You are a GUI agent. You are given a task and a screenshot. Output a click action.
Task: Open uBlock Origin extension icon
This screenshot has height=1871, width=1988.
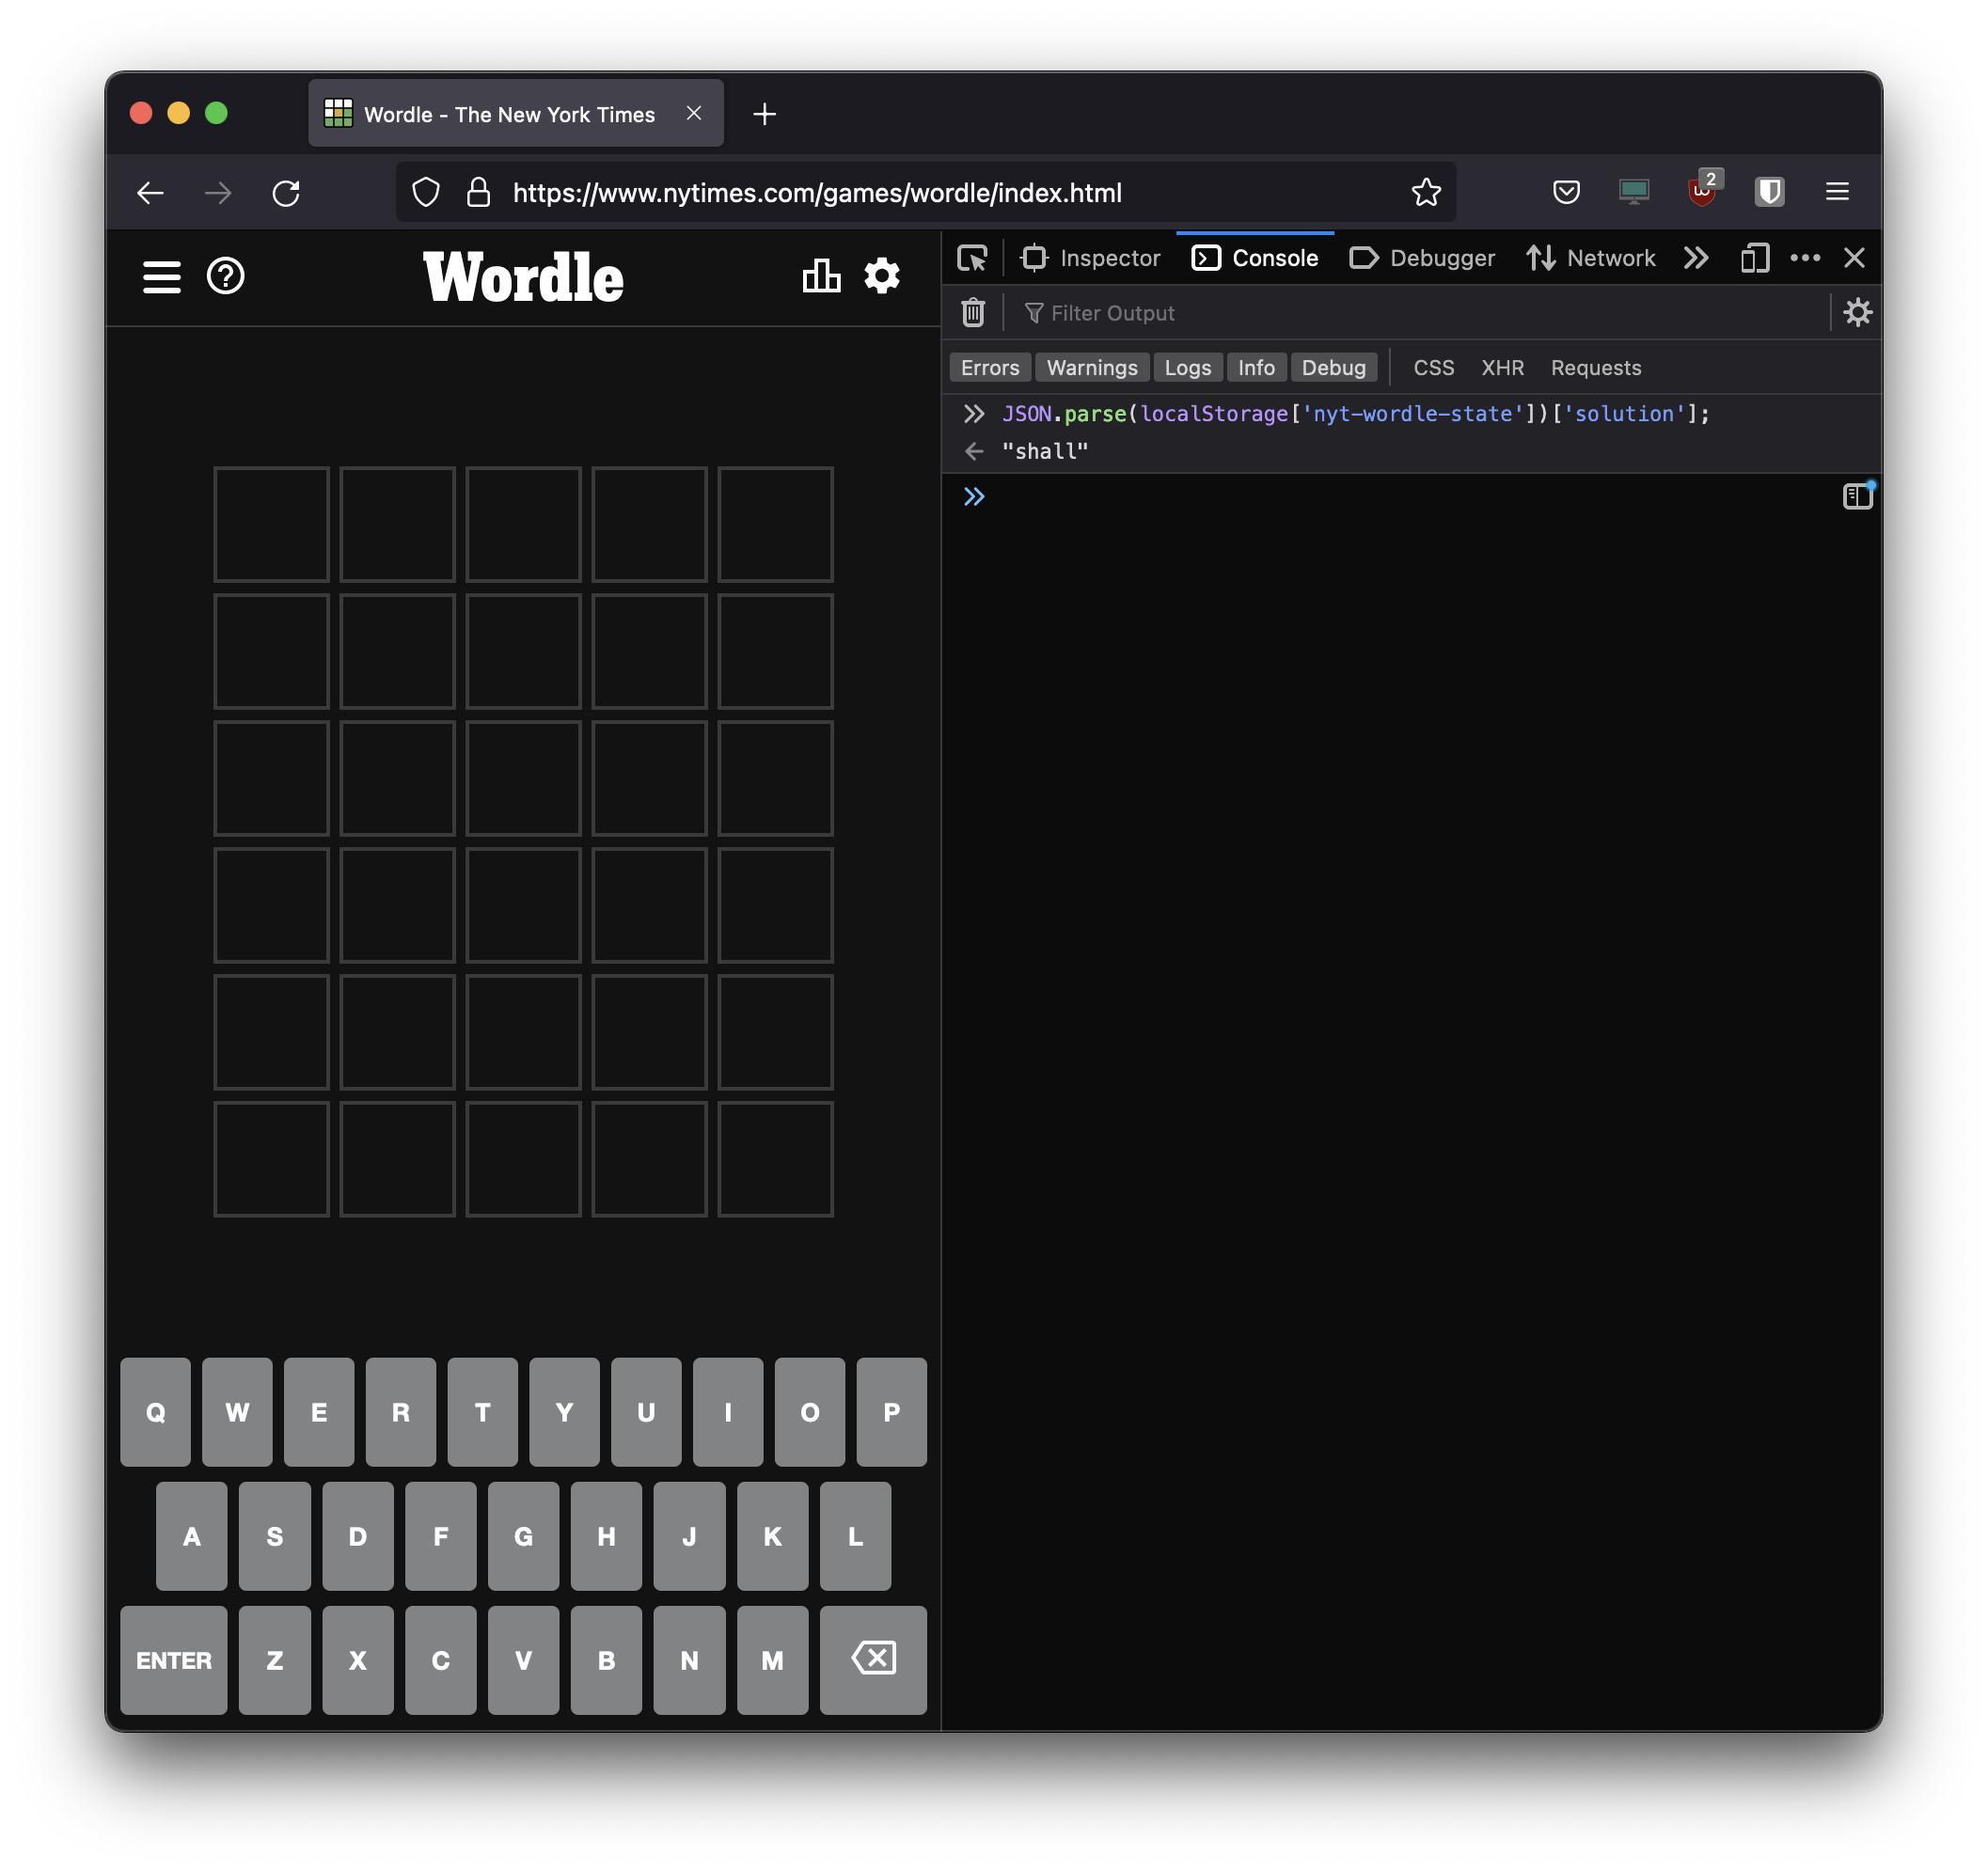(x=1702, y=190)
